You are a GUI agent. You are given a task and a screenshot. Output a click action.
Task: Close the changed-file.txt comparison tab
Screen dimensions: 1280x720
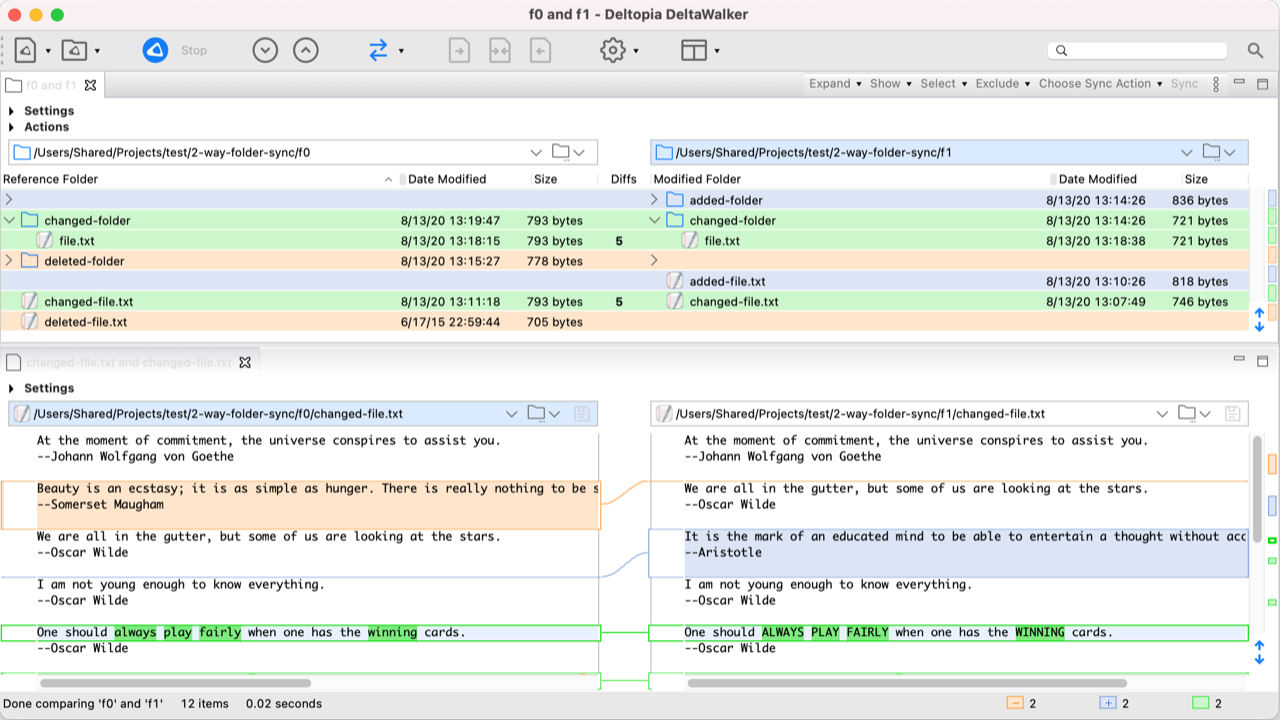245,362
